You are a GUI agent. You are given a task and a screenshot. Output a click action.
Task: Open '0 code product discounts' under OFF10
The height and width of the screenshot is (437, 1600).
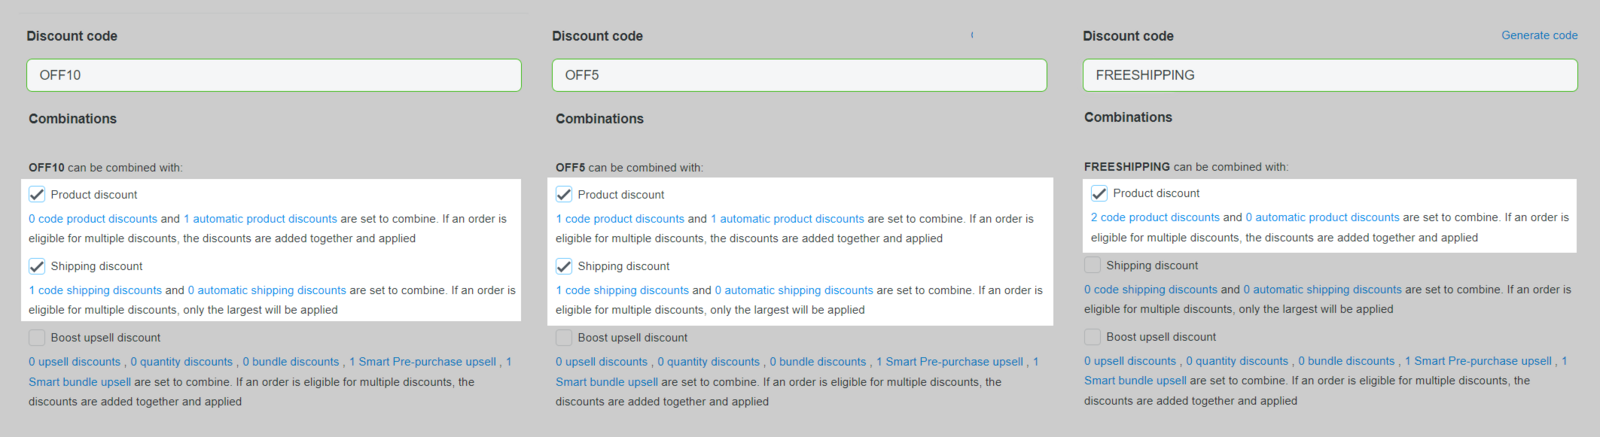point(93,219)
